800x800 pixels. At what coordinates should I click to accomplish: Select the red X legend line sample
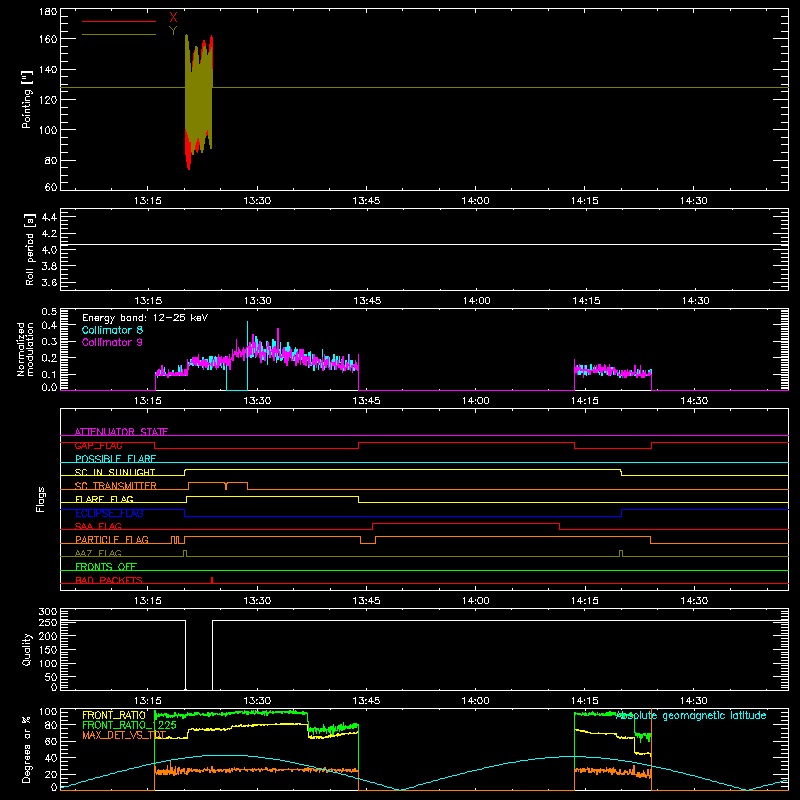119,21
